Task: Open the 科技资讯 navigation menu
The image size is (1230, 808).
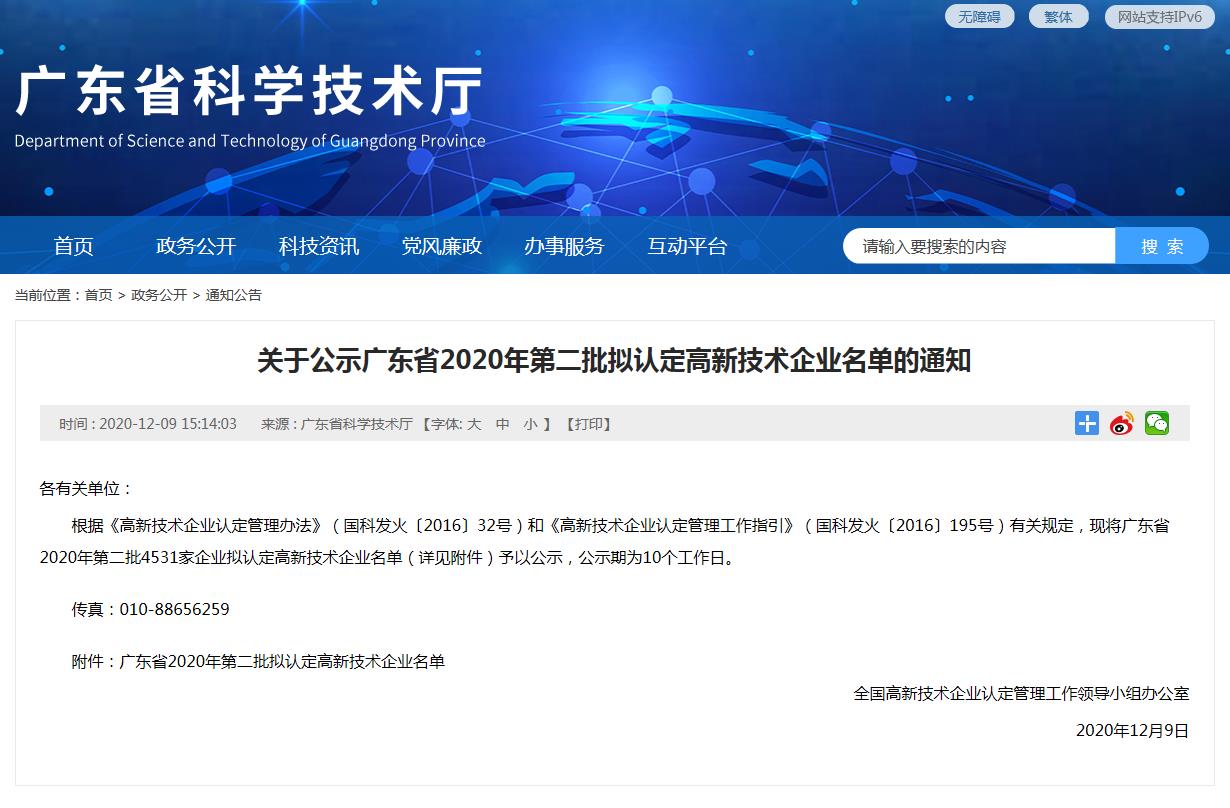Action: pos(318,245)
